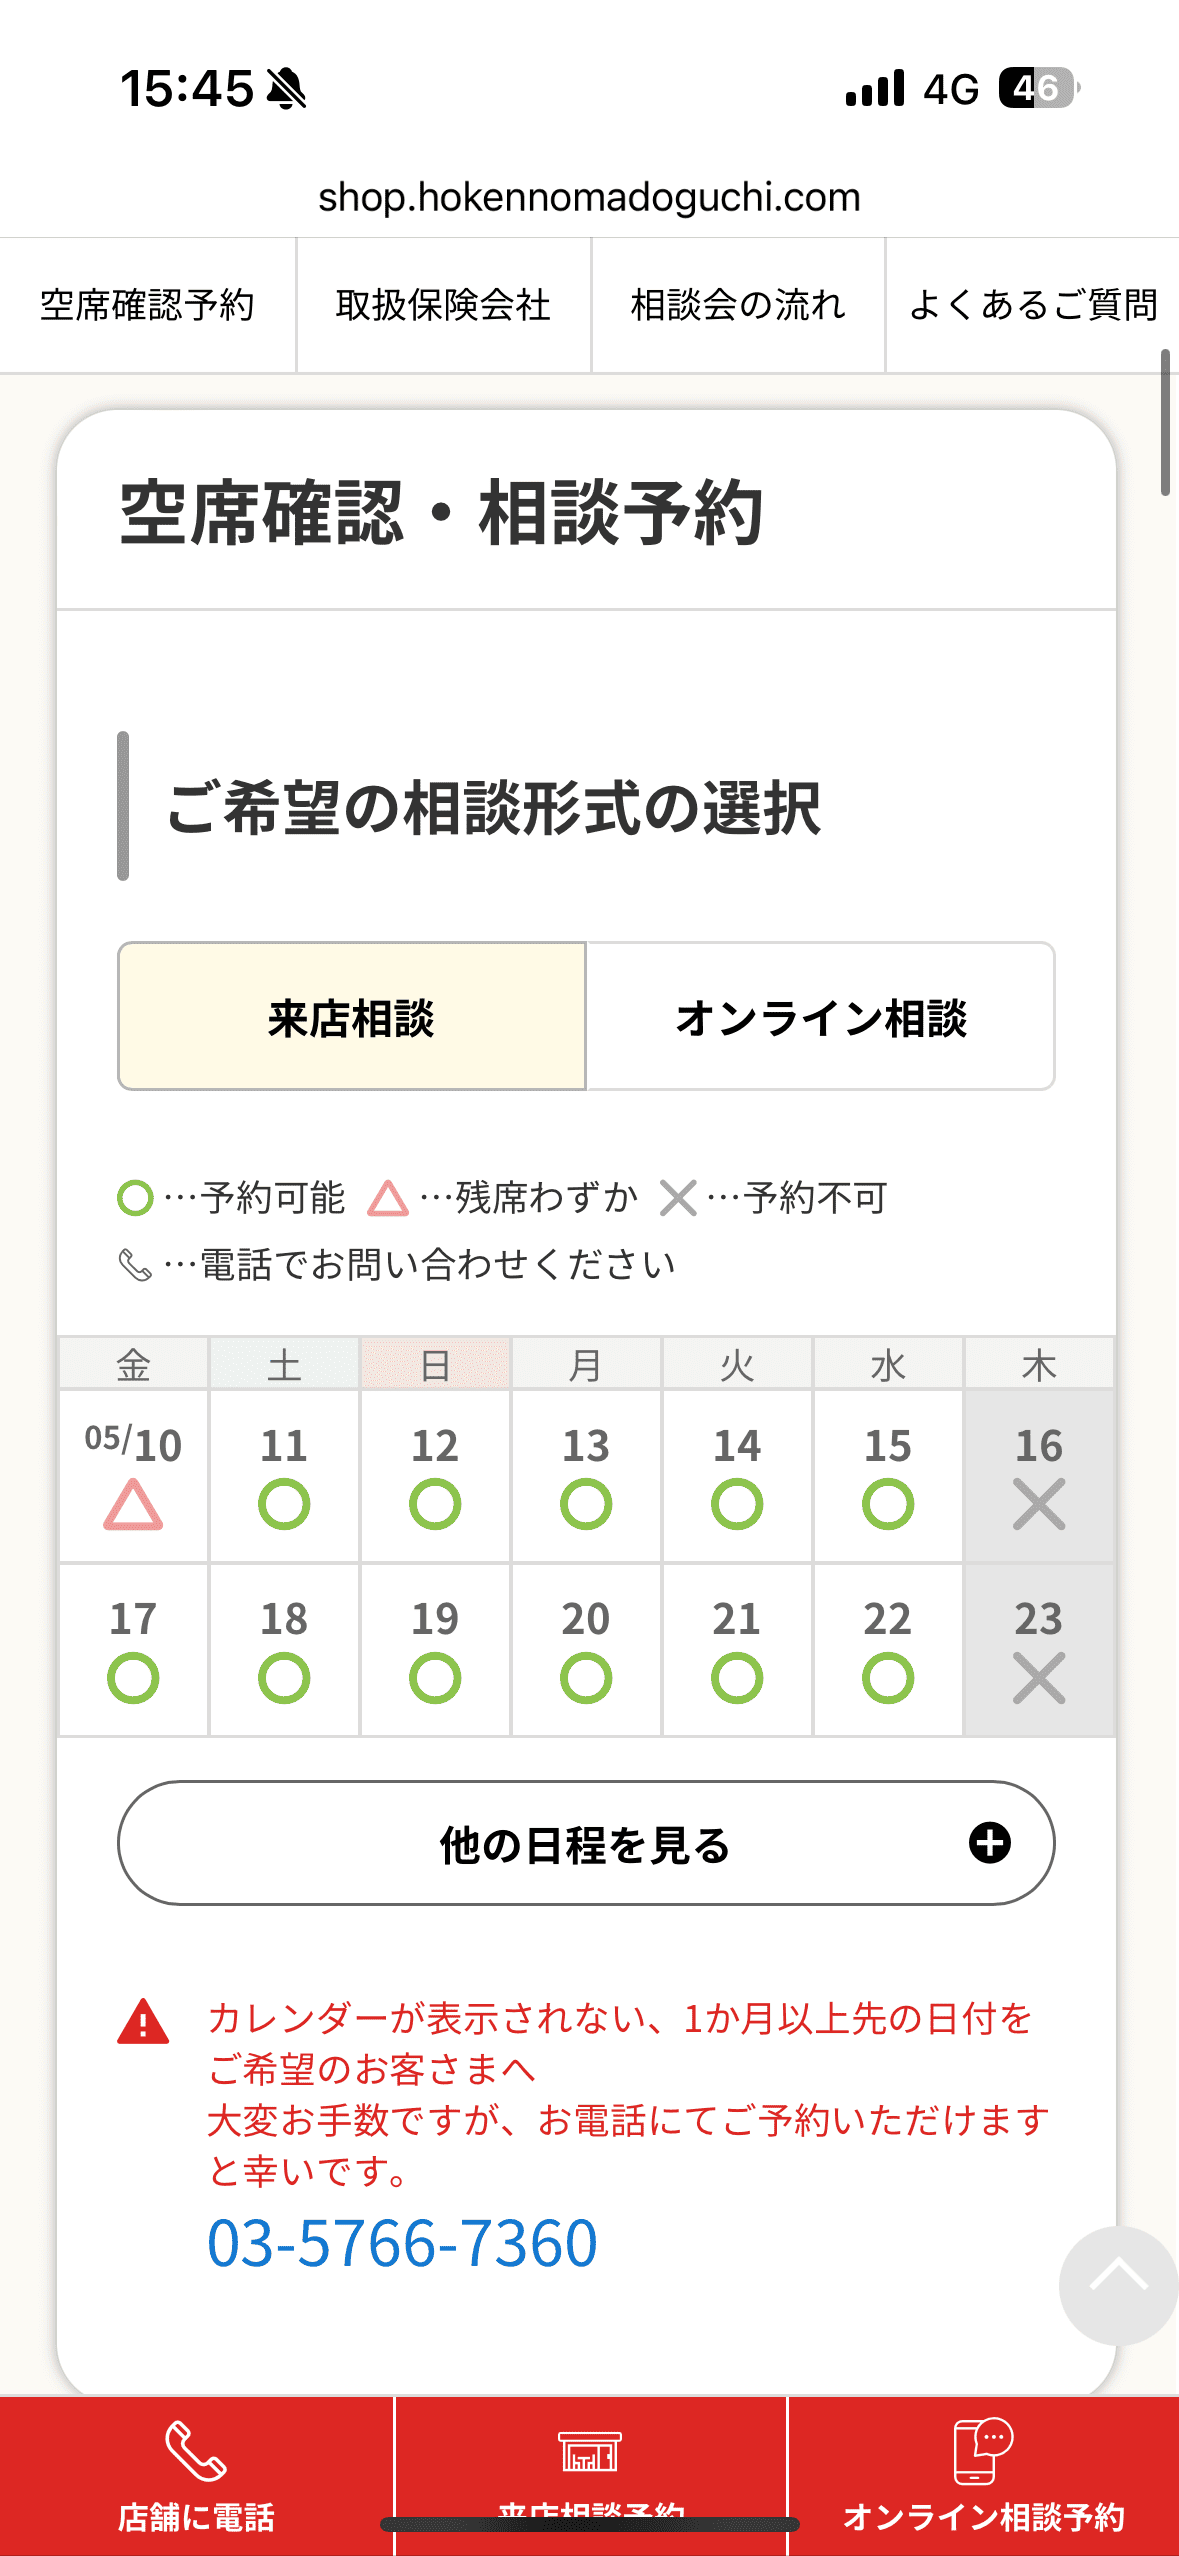Select the circle availability on the 22nd
Image resolution: width=1179 pixels, height=2556 pixels.
point(888,1678)
